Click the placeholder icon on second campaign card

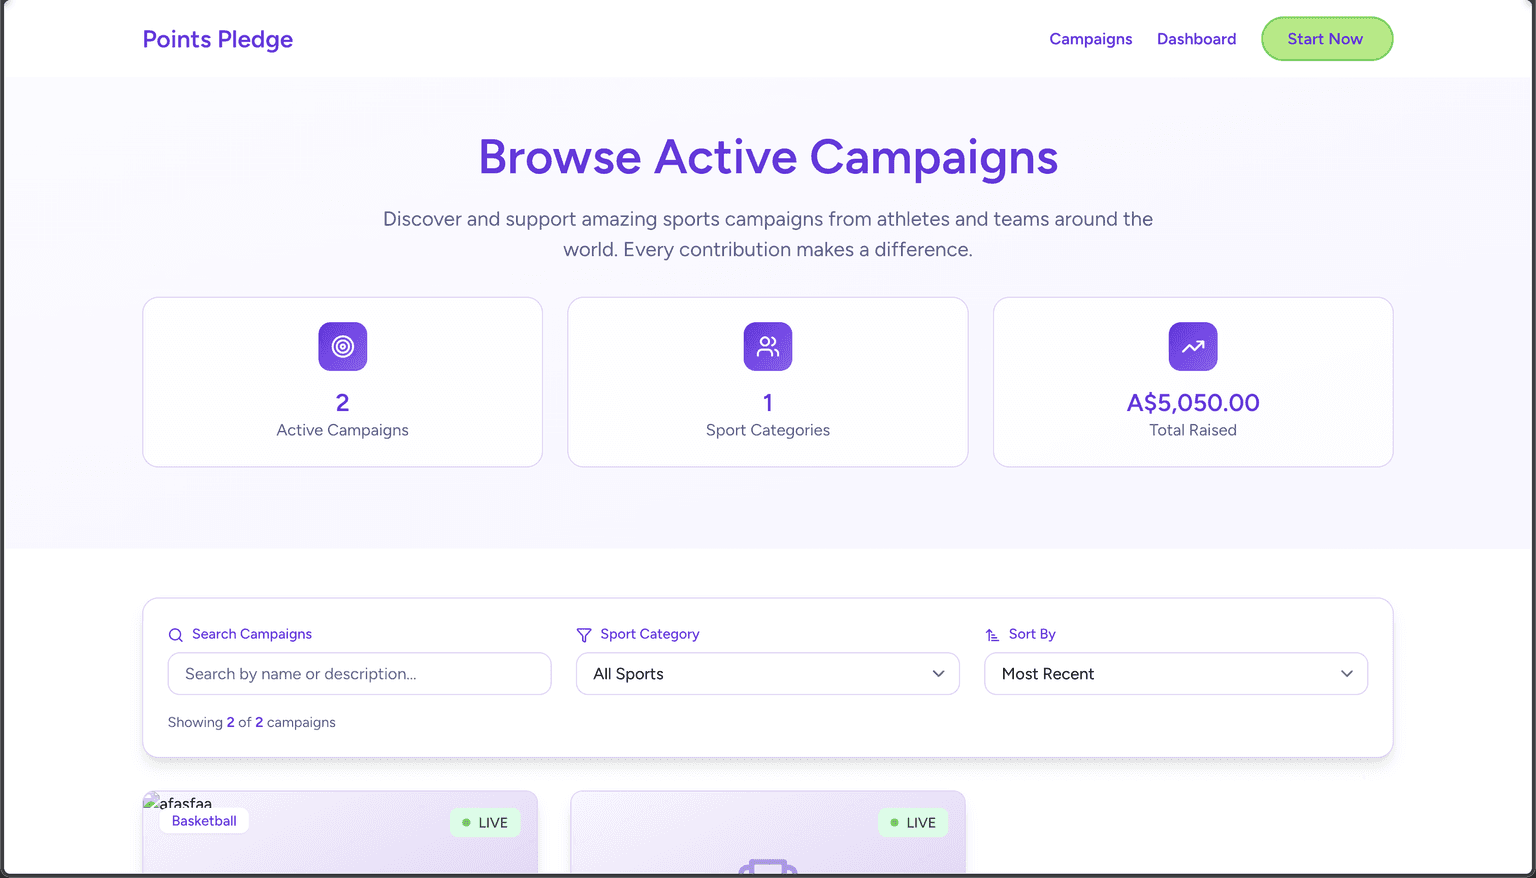point(767,866)
